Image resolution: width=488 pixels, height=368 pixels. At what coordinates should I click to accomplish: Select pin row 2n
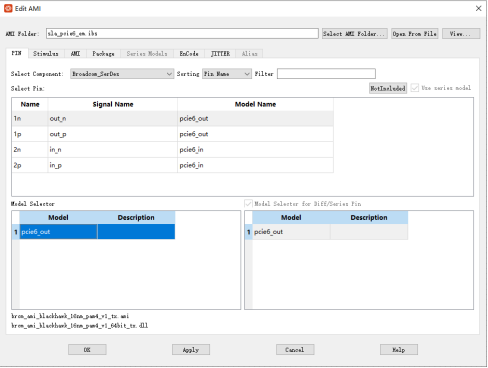click(x=173, y=150)
